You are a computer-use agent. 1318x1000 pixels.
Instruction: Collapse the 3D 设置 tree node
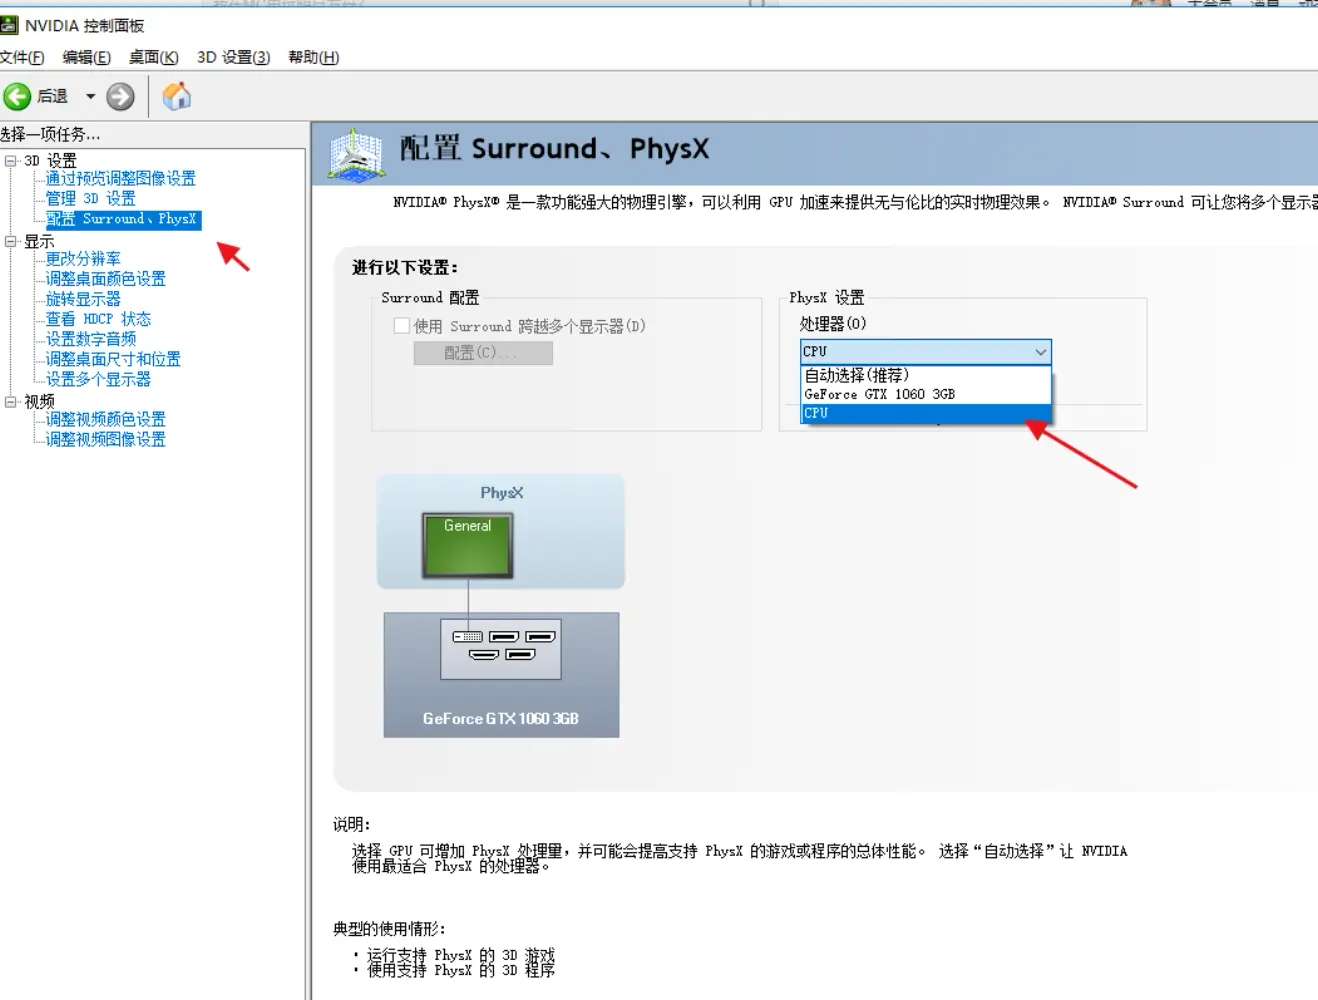tap(11, 161)
